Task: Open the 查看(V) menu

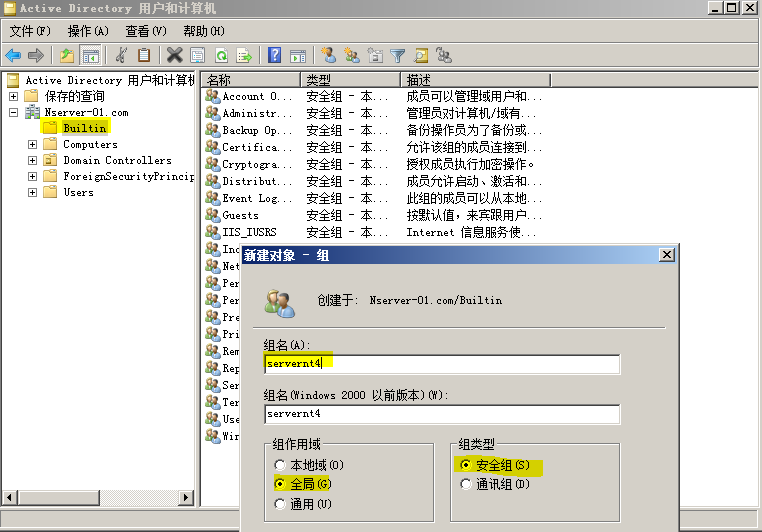Action: coord(146,31)
